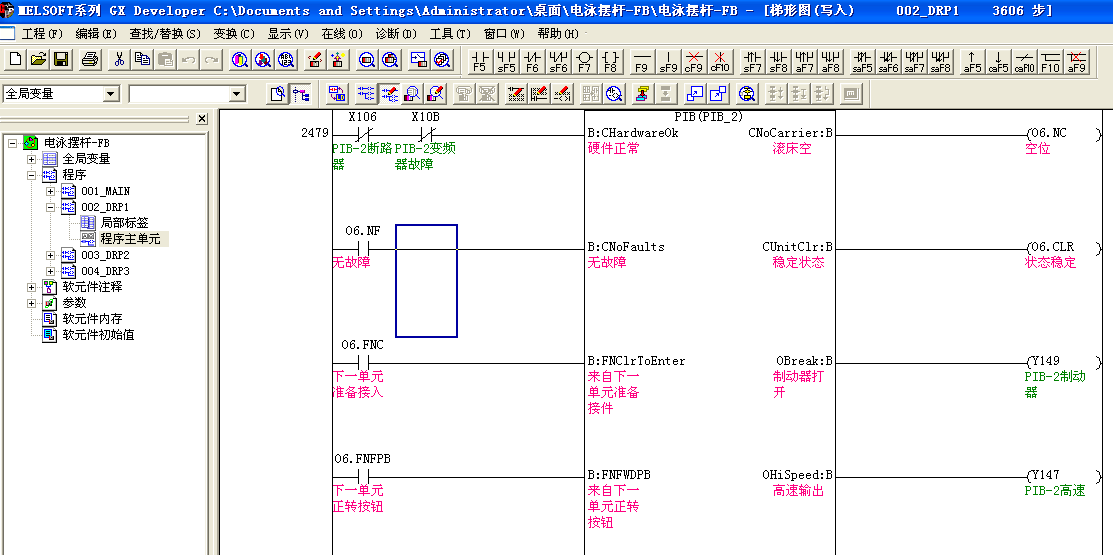Click the Save project icon

tap(61, 60)
